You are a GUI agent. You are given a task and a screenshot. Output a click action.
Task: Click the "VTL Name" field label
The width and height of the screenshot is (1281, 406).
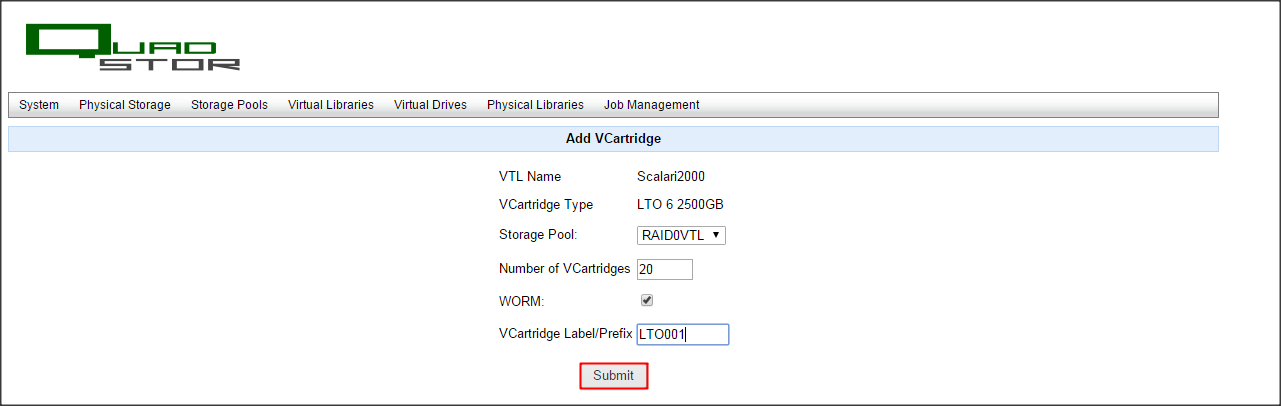point(530,177)
